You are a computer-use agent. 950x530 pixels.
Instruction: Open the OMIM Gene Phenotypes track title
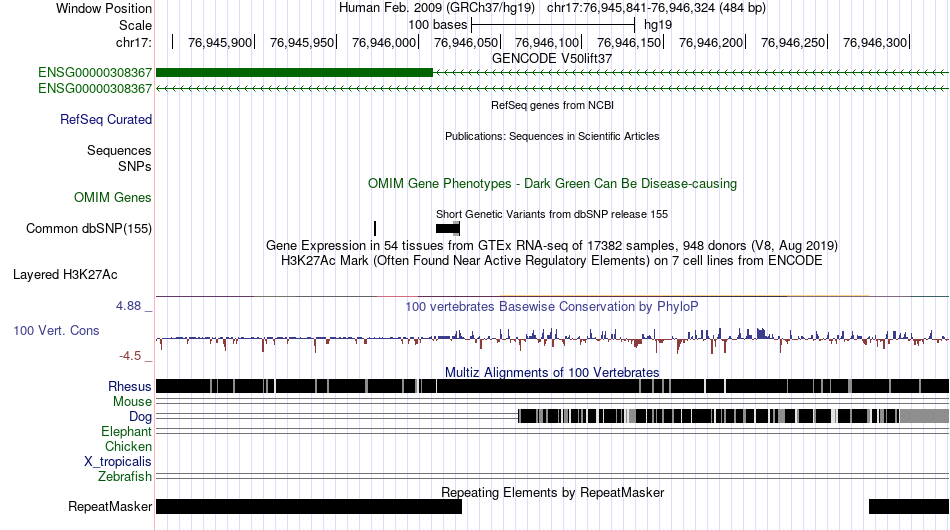(553, 184)
